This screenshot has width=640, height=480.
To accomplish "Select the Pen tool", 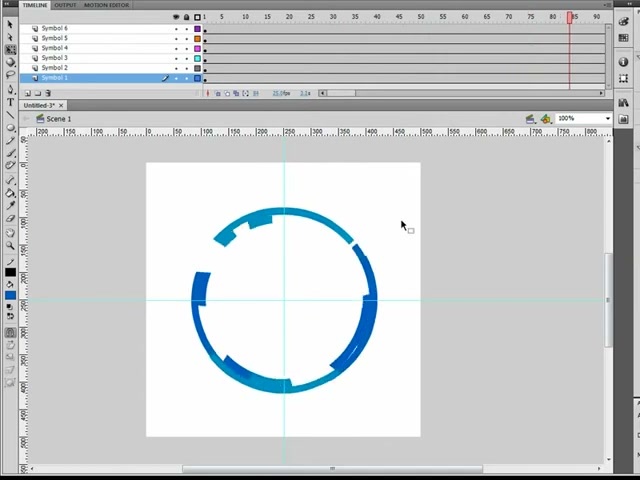I will click(10, 89).
